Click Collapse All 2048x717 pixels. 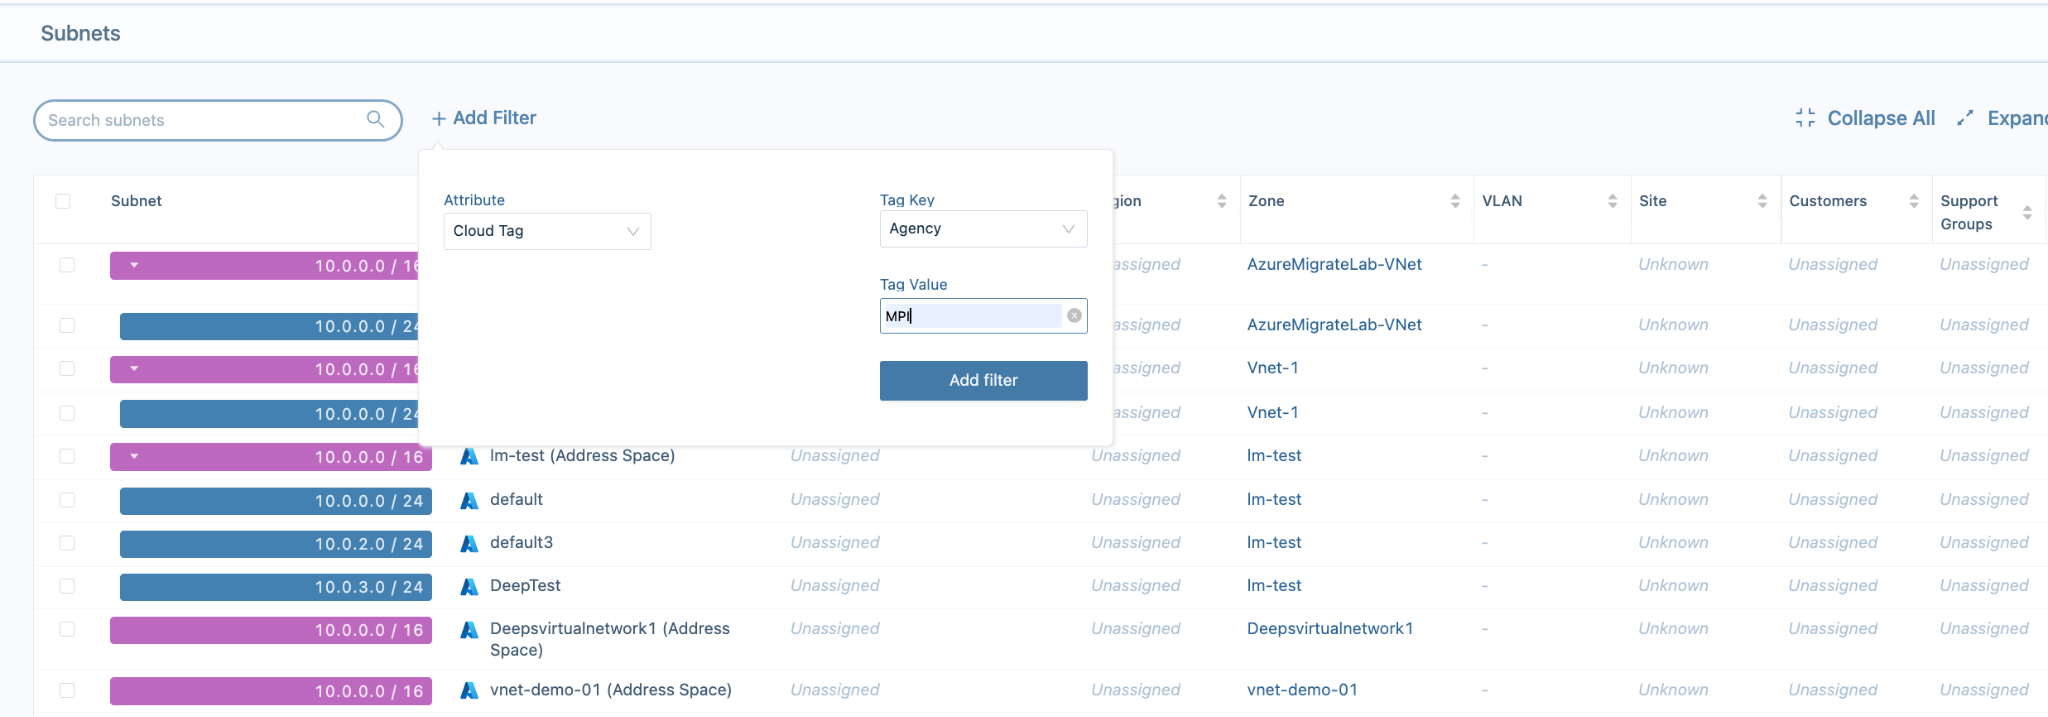pyautogui.click(x=1881, y=118)
